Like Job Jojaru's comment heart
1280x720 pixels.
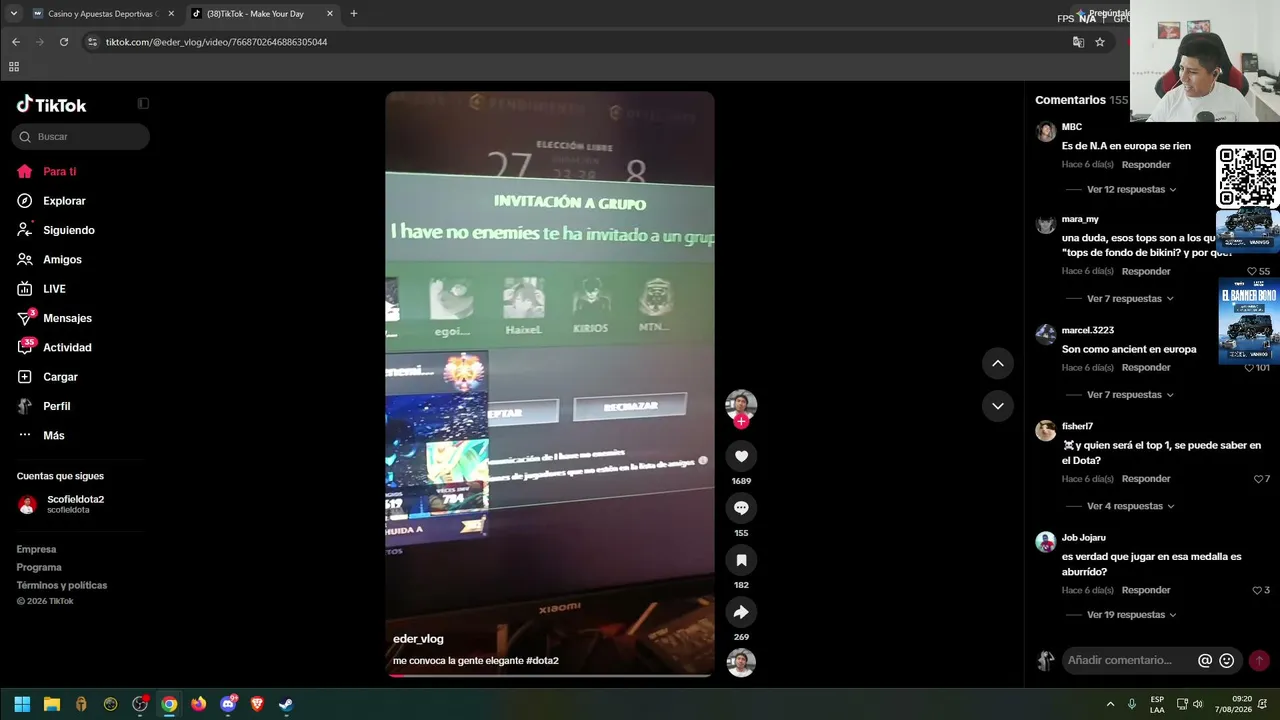click(x=1257, y=591)
